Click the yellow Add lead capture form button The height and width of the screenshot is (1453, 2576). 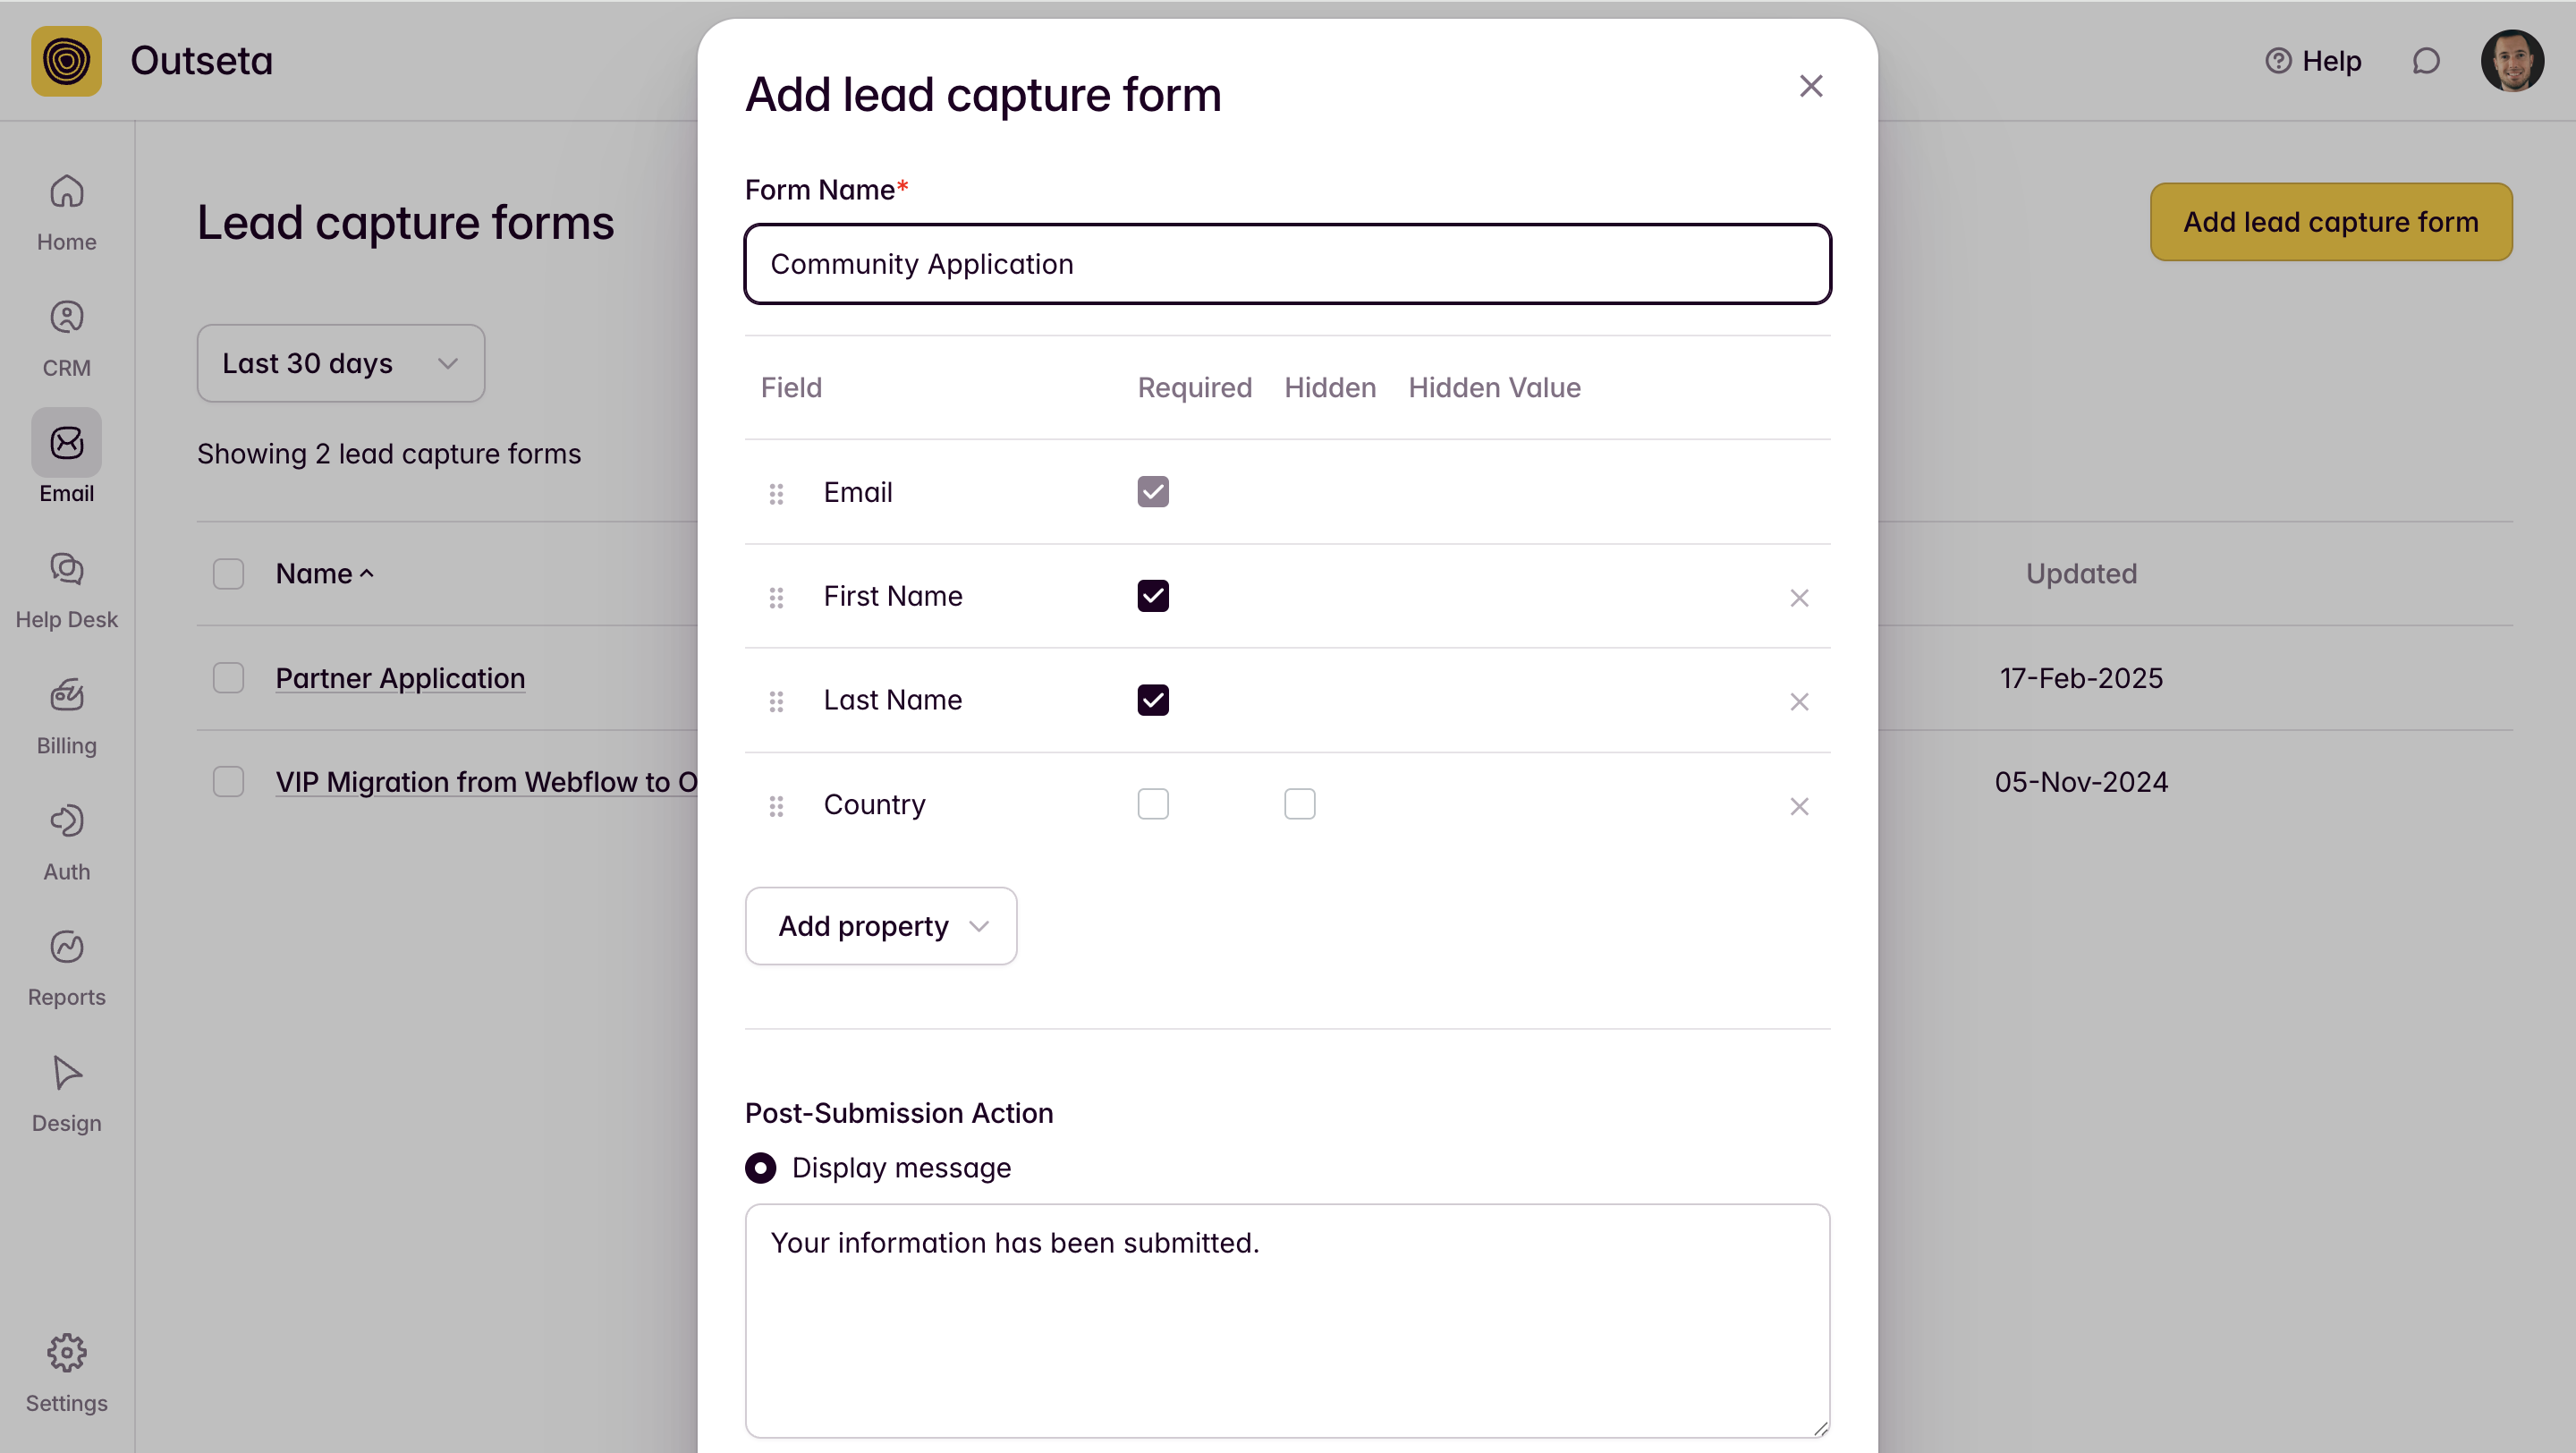(2330, 222)
